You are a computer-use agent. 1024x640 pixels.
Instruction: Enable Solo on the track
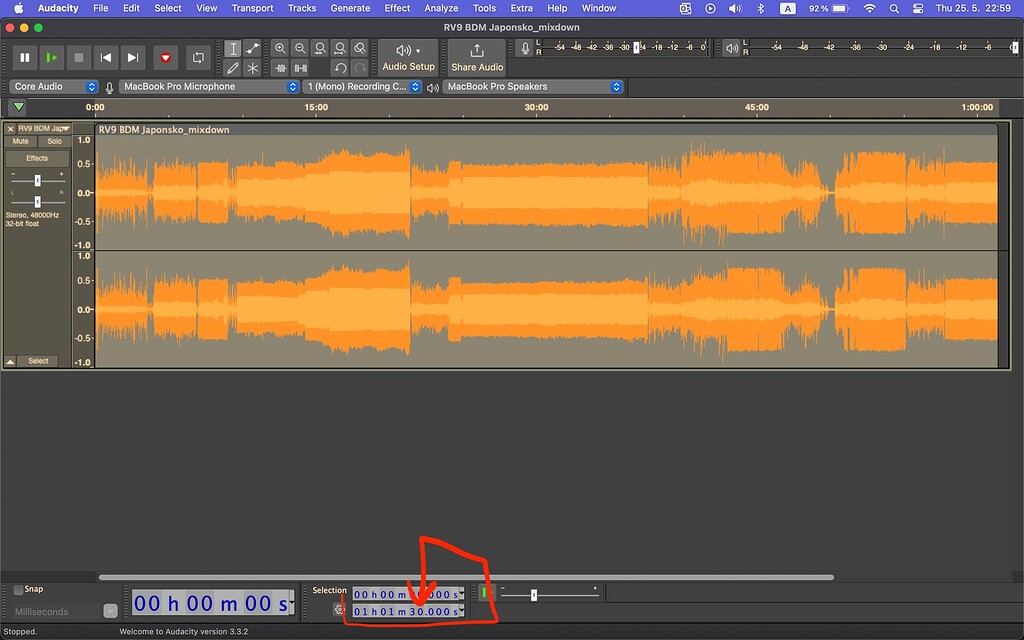pyautogui.click(x=54, y=140)
